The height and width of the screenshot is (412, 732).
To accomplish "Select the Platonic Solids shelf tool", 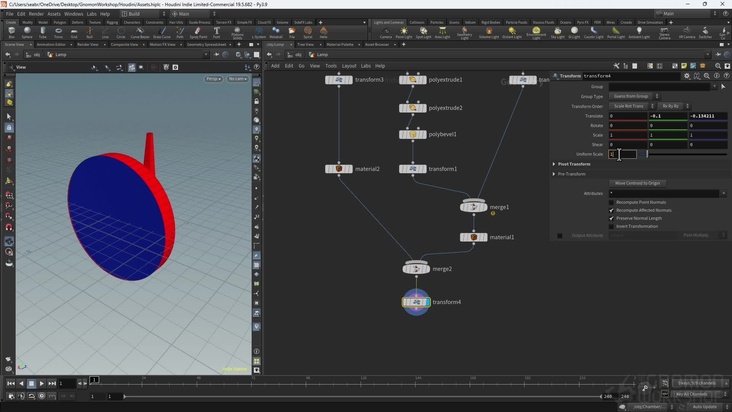I will coord(237,33).
